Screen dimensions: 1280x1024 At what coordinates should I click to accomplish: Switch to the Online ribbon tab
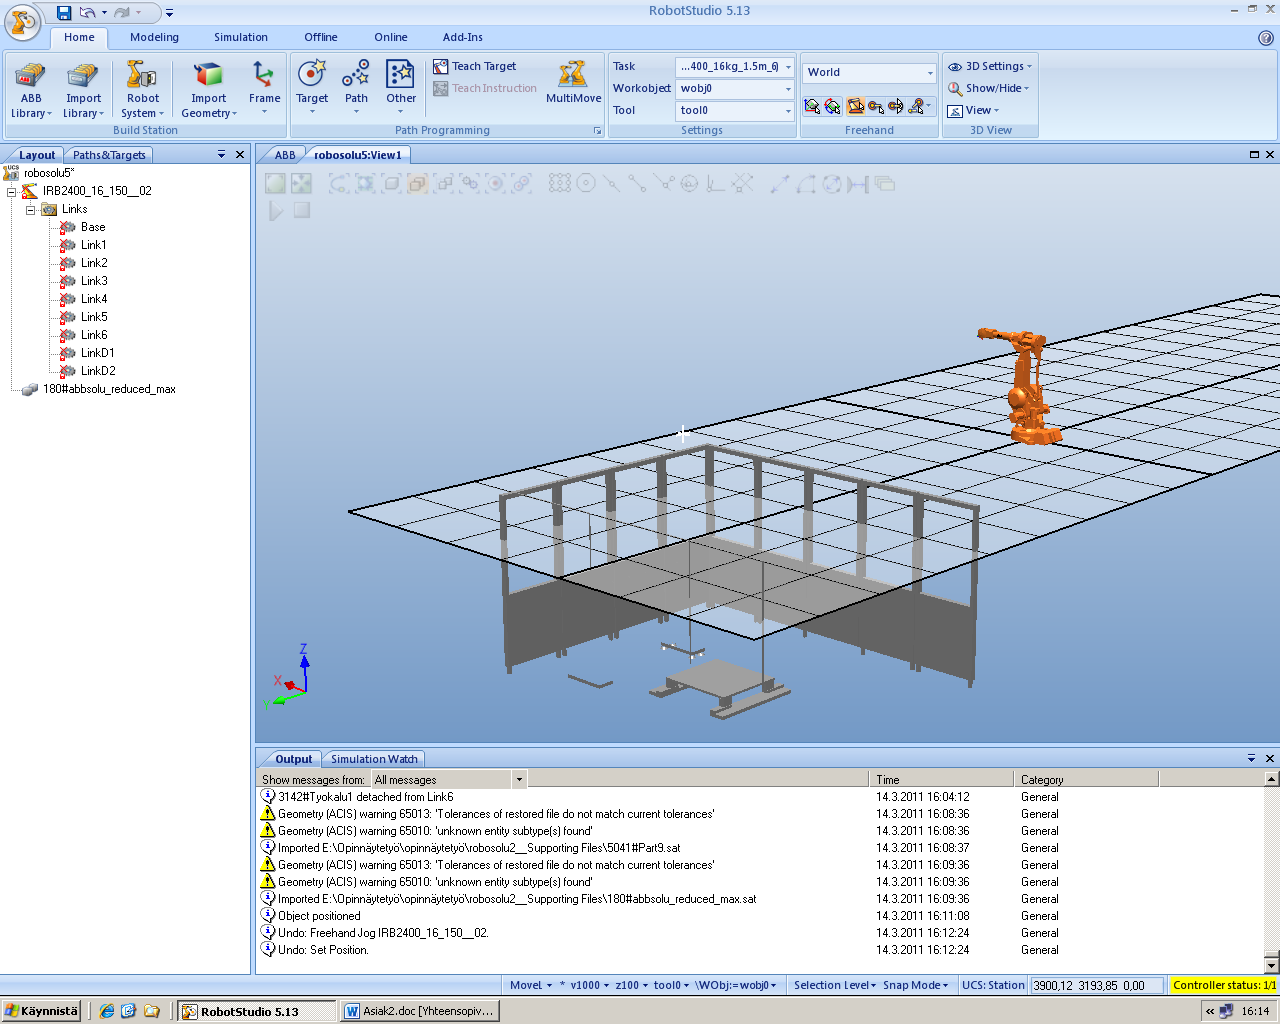(x=391, y=37)
